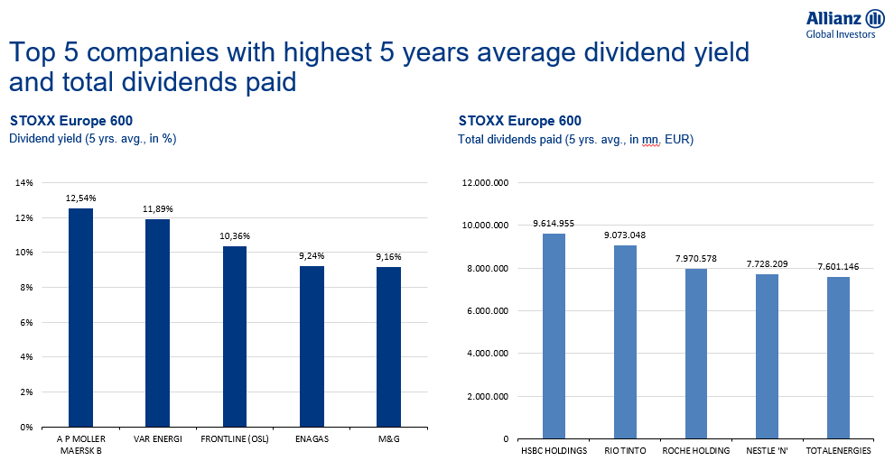Click the right STOXX Europe 600 heading
Screen dimensions: 894x470
pos(520,120)
